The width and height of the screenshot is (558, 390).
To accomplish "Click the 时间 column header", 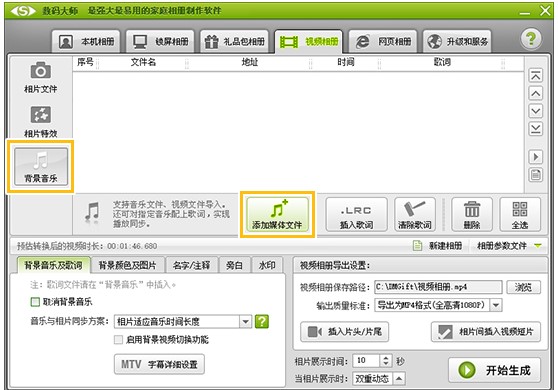I will tap(346, 62).
